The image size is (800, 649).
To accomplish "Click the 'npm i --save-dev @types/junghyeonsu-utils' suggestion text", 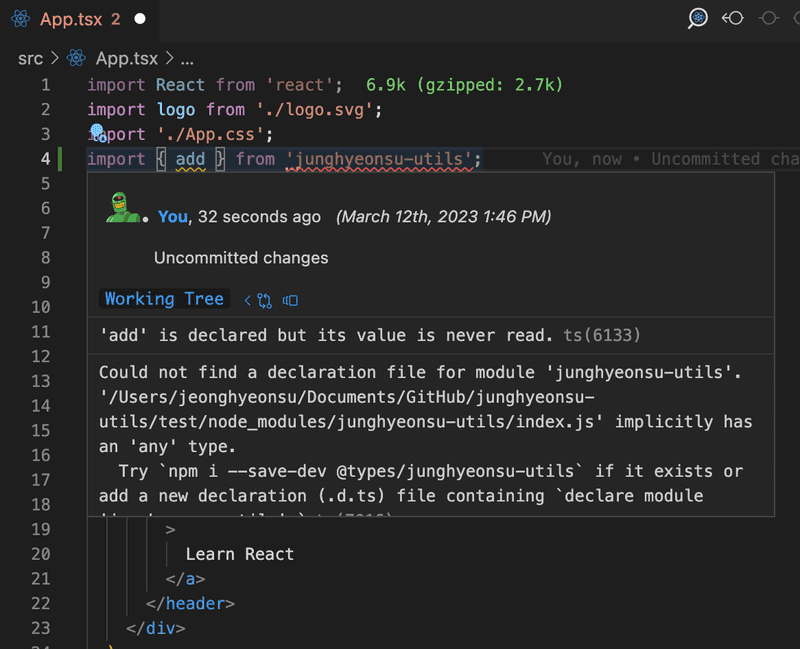I will point(371,471).
